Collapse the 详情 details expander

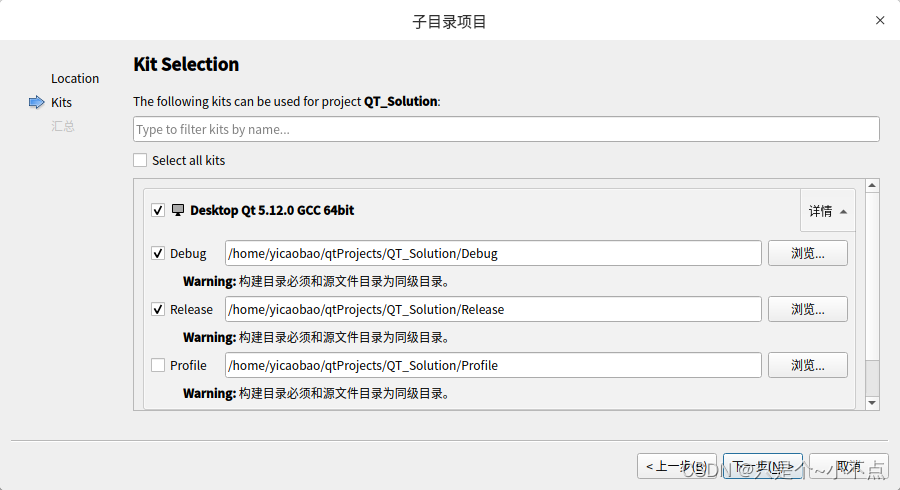828,211
